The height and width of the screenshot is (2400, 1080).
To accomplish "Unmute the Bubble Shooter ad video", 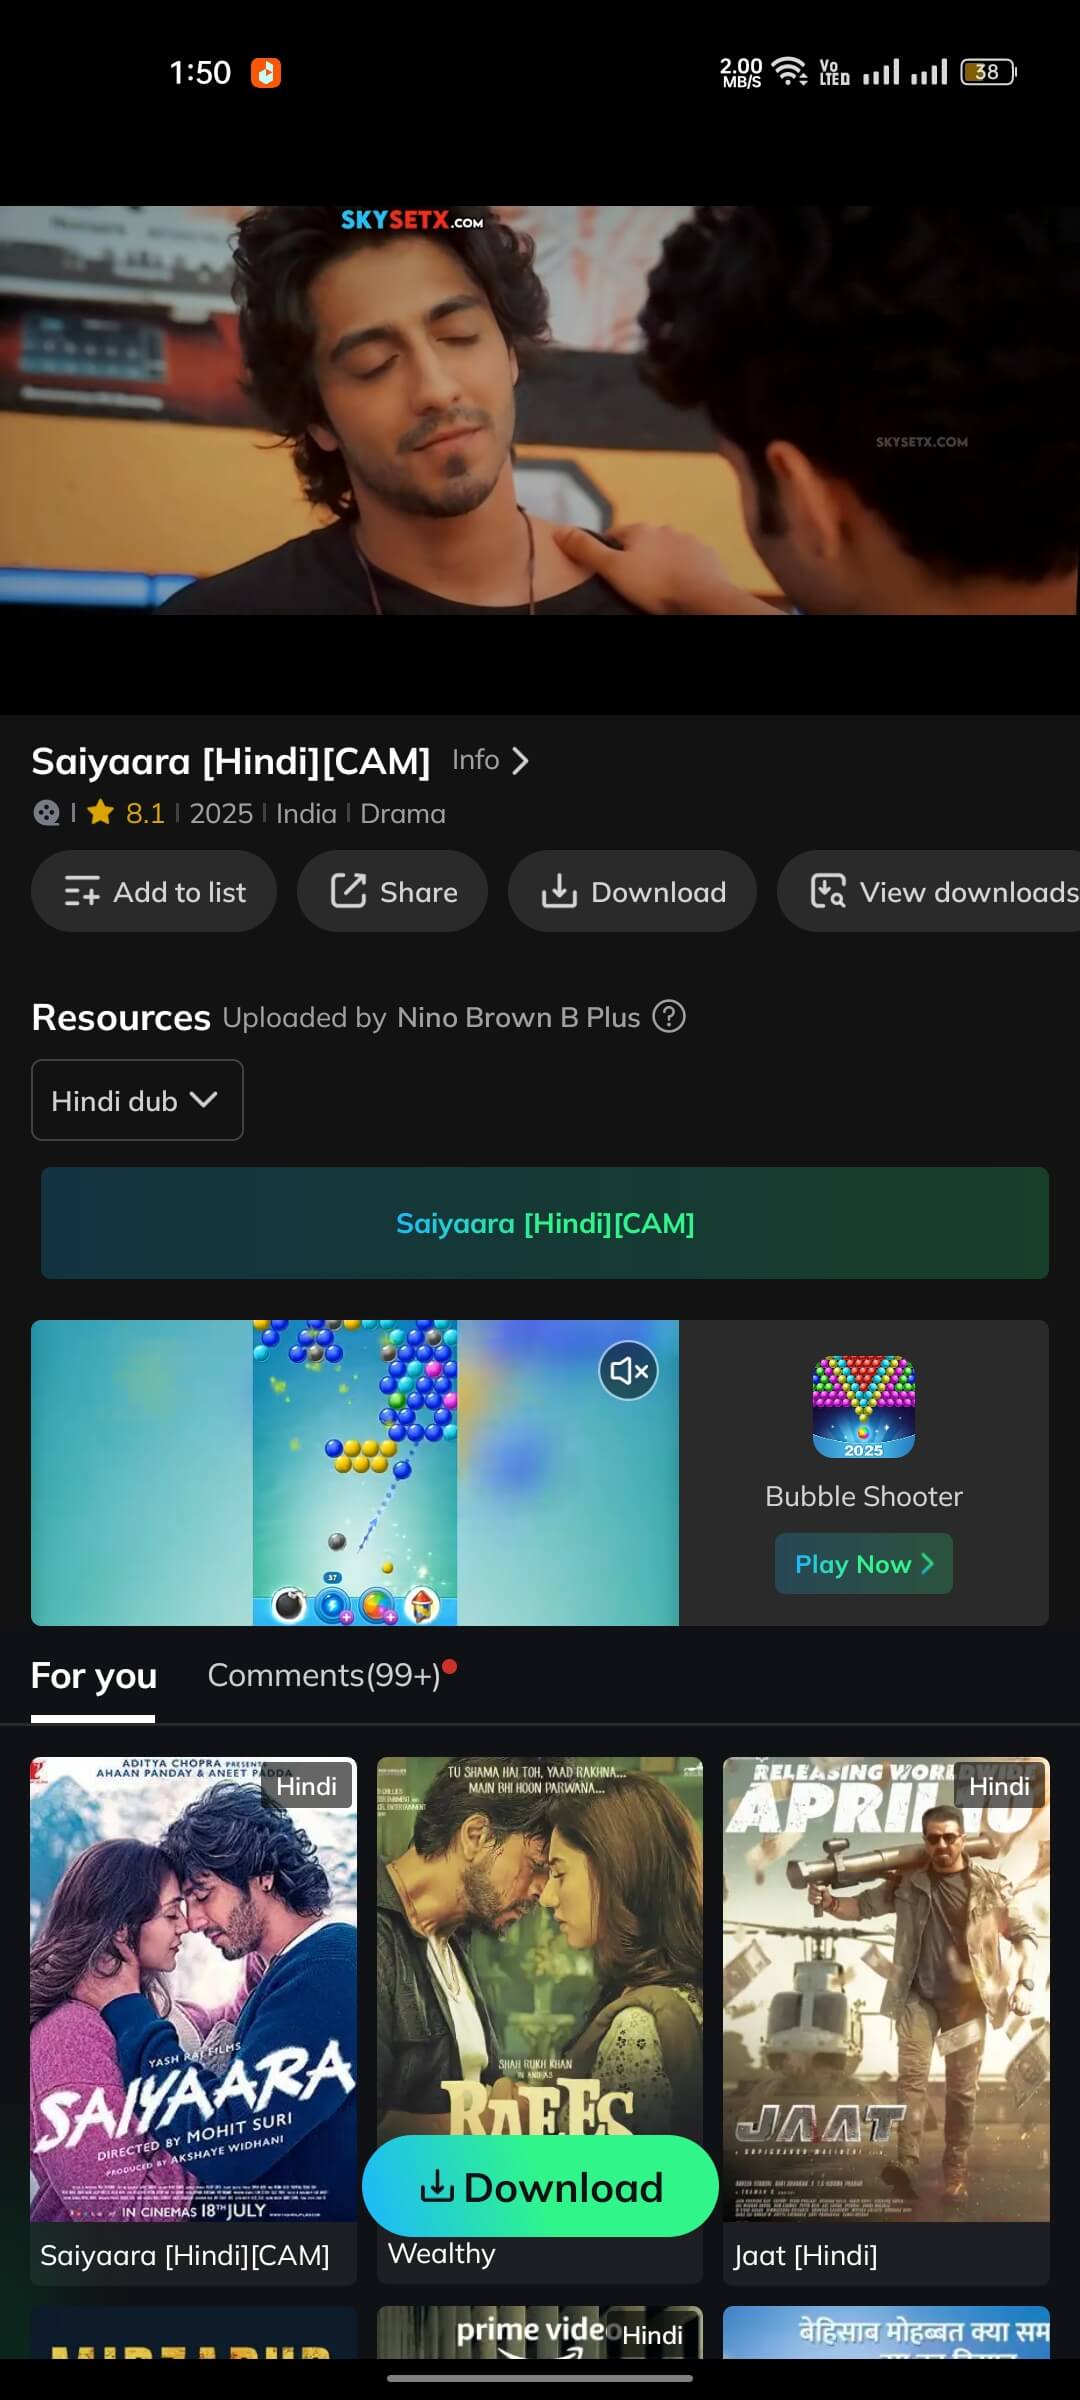I will tap(628, 1371).
